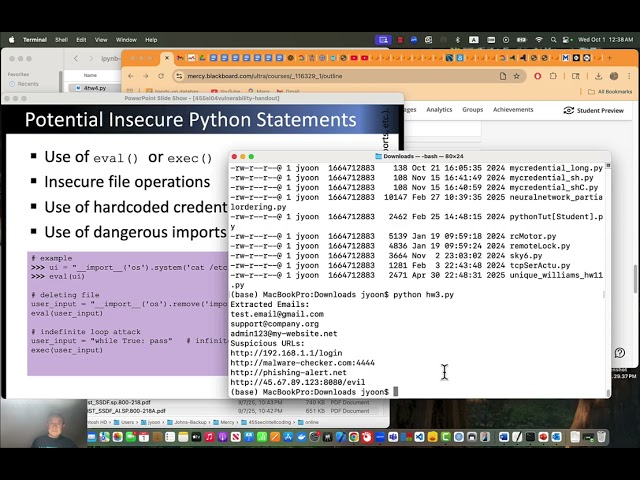
Task: Open App Store from the Dock
Action: click(x=288, y=437)
